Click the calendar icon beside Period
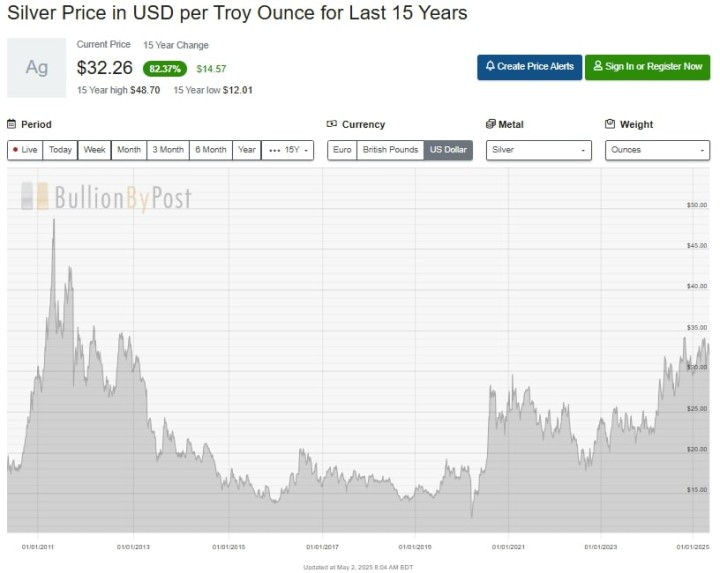 coord(12,125)
